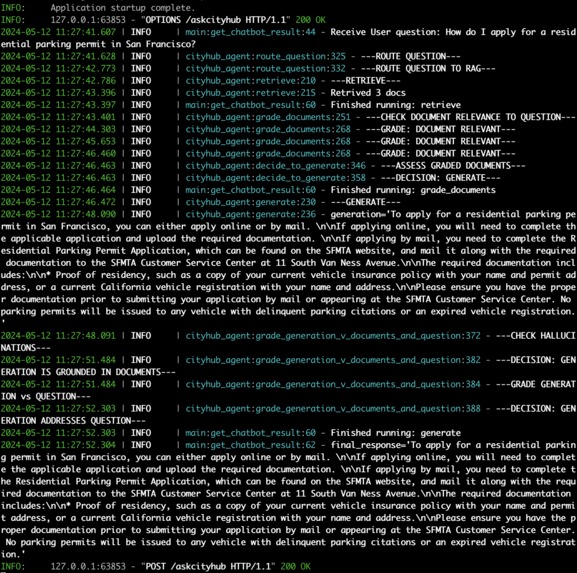577x573 pixels.
Task: Click the timestamp 11:27:42.773
Action: point(86,68)
